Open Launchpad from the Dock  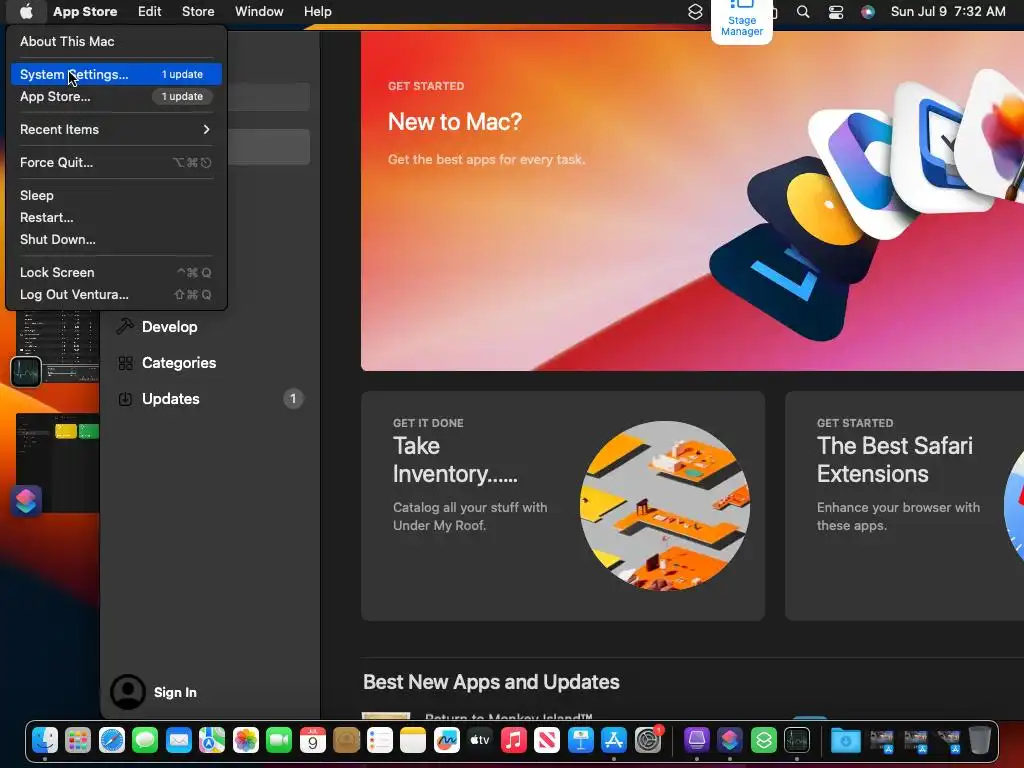pos(78,740)
